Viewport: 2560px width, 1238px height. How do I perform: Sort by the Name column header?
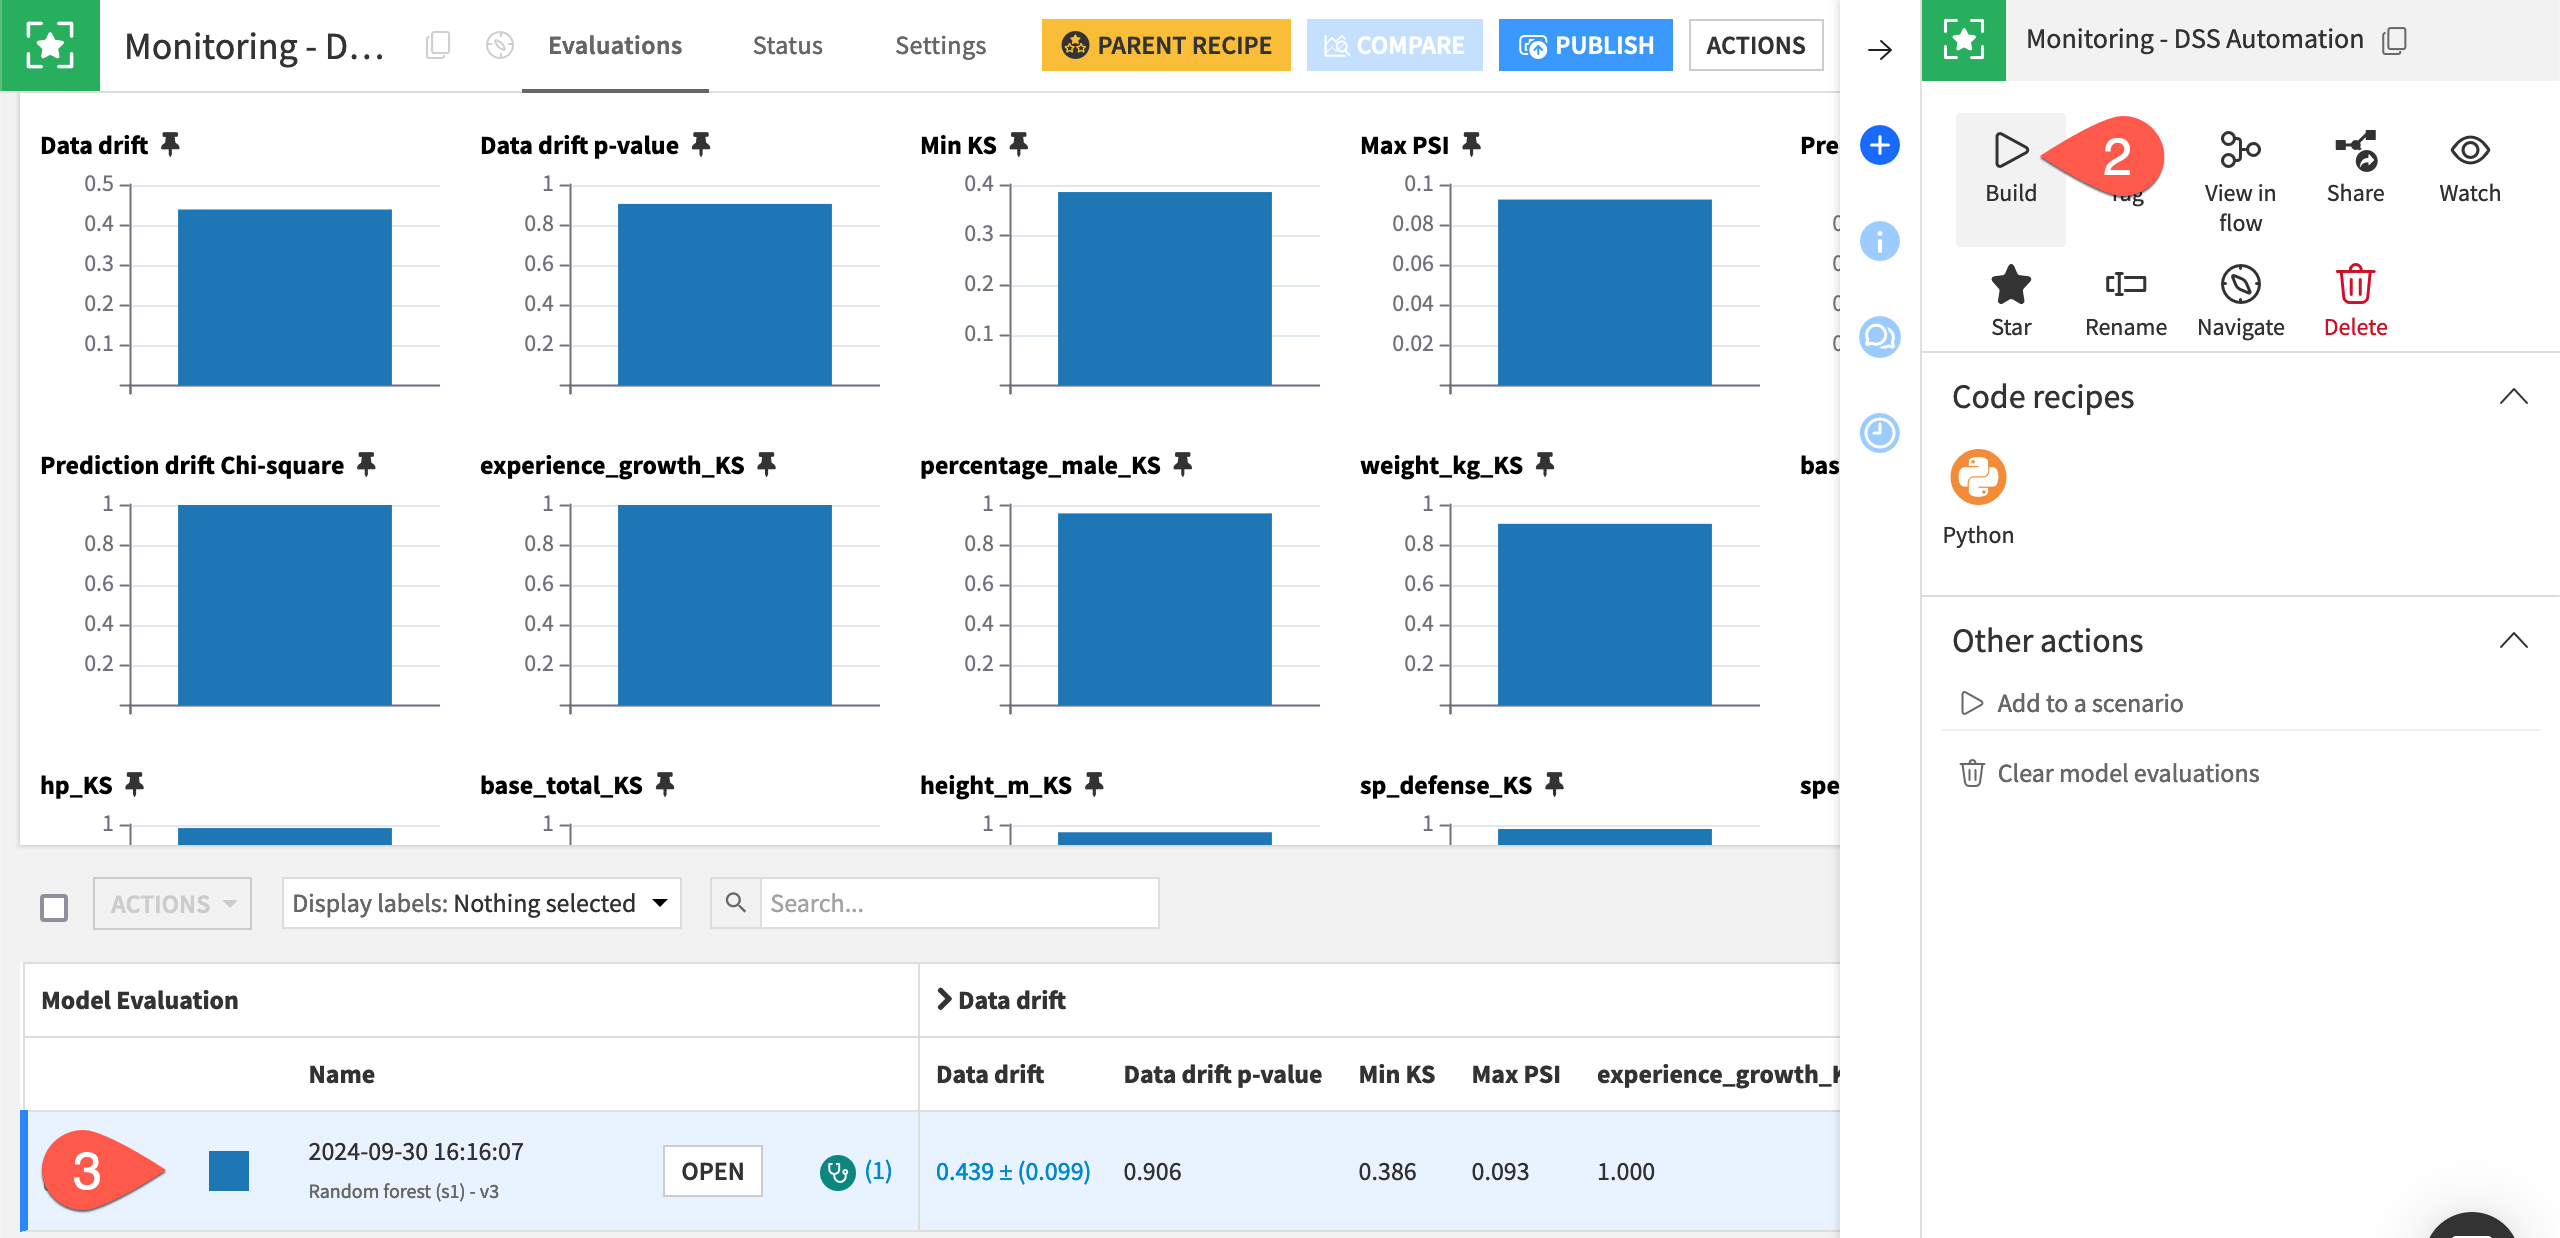pyautogui.click(x=341, y=1074)
